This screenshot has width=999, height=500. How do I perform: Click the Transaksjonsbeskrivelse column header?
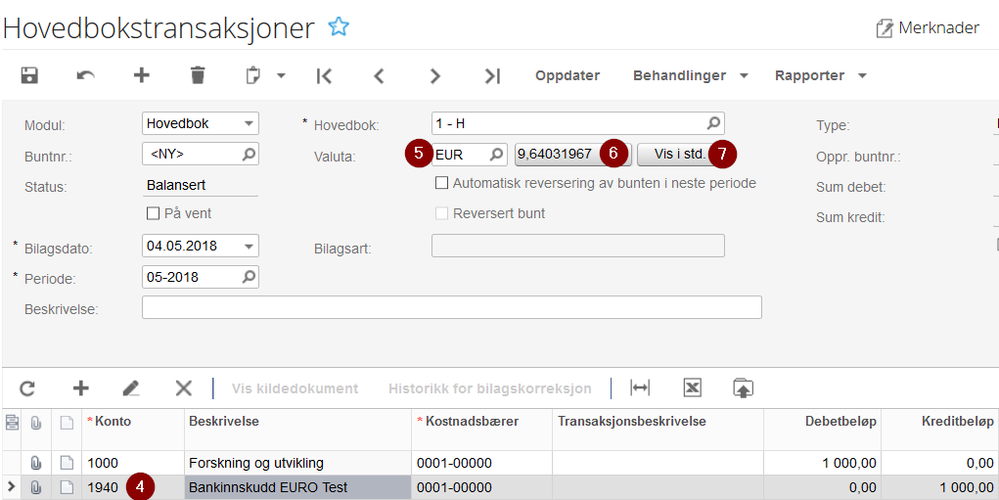pos(658,430)
